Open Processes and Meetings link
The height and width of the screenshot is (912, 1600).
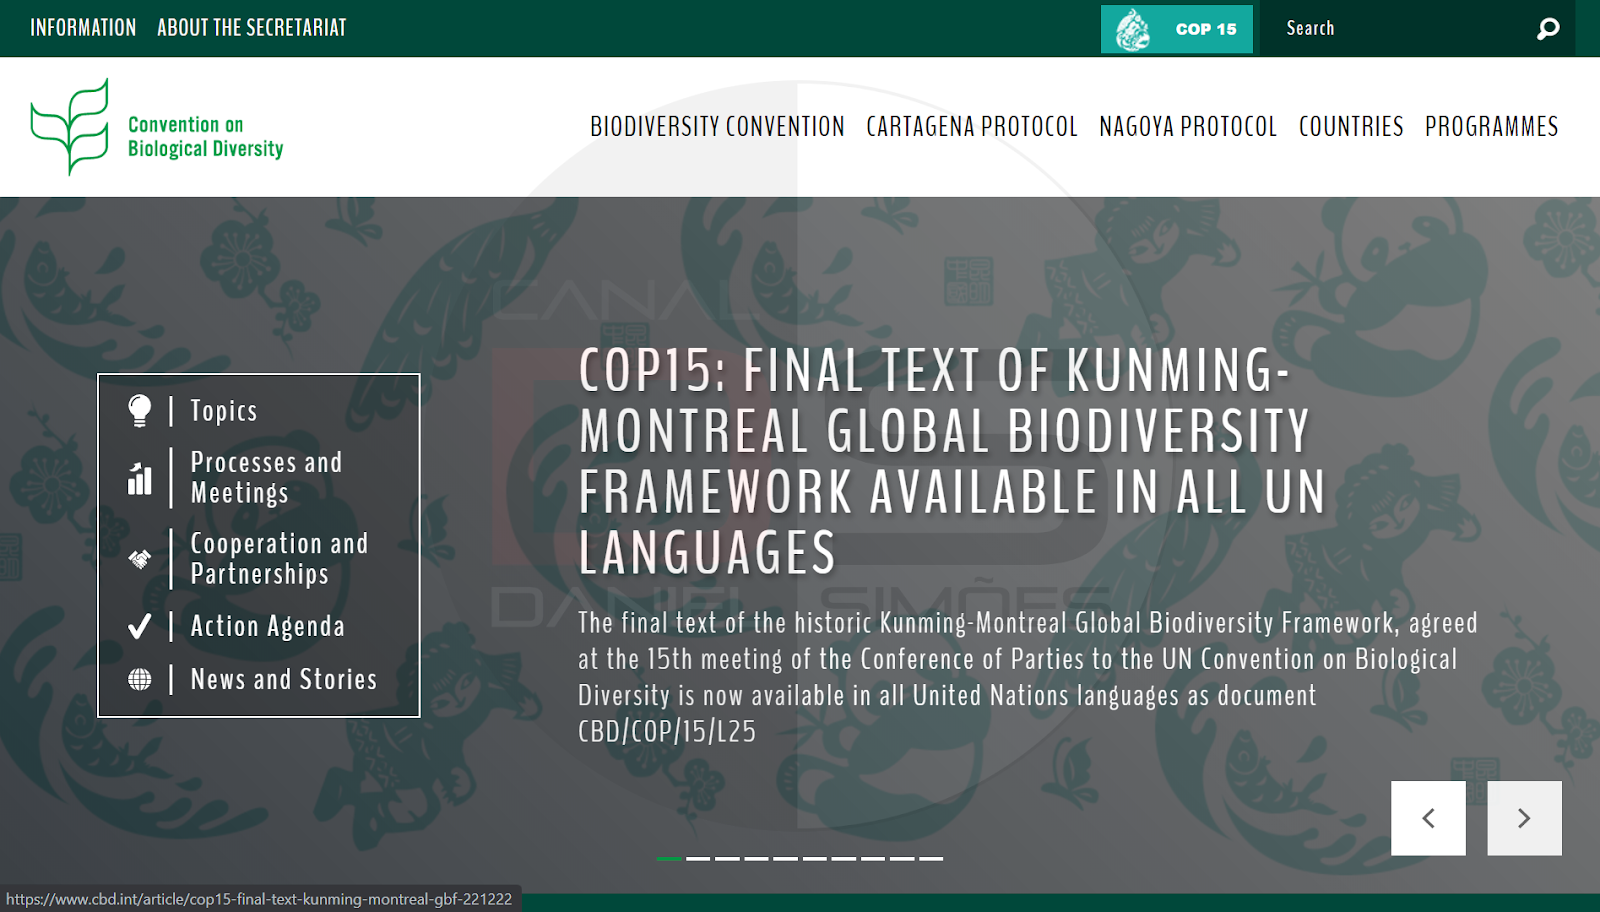266,478
